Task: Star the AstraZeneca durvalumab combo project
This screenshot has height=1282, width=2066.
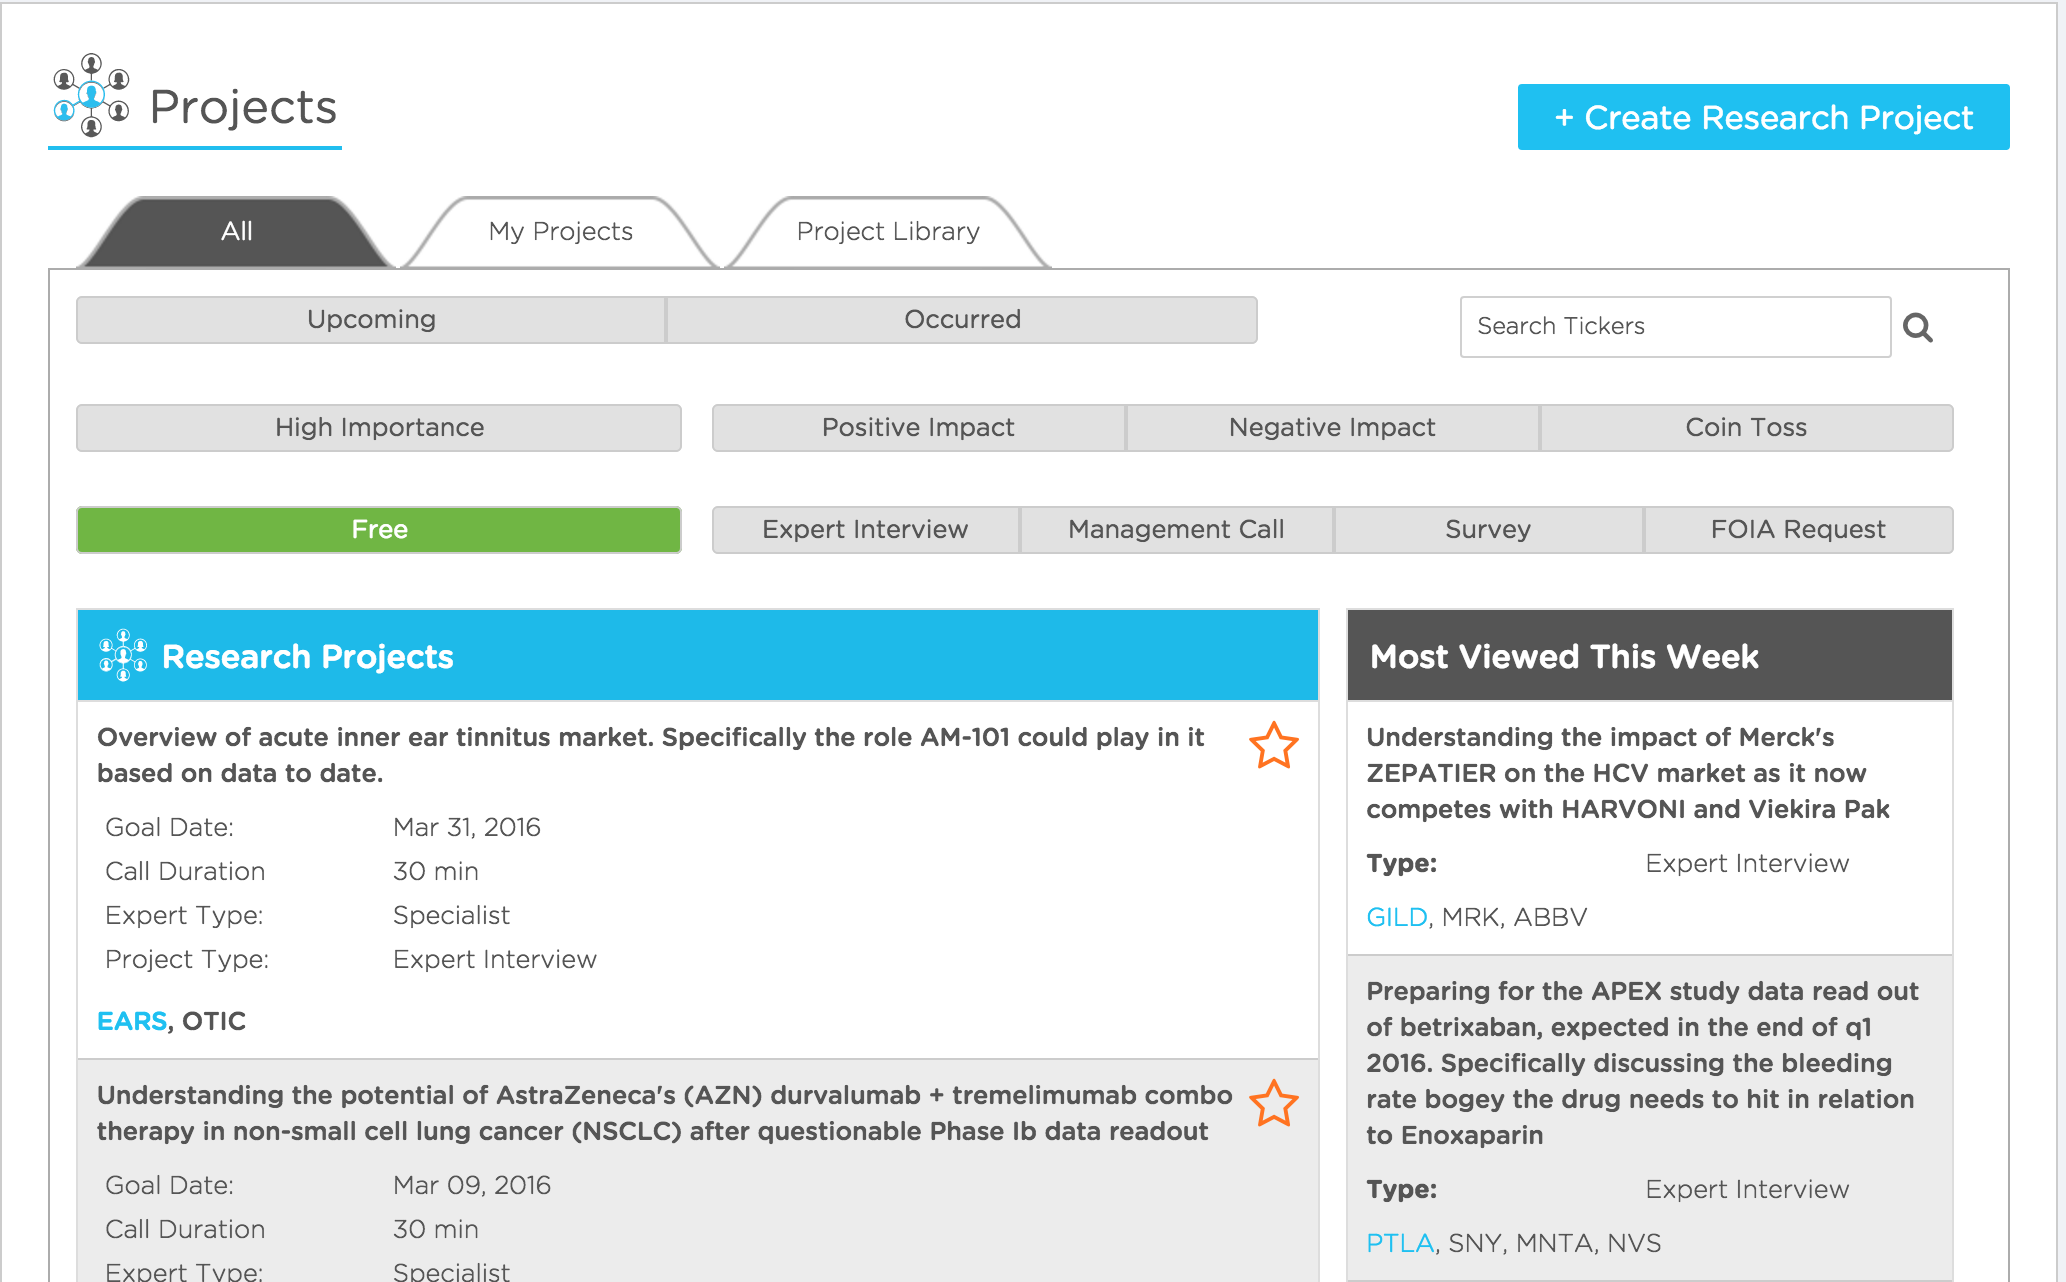Action: pyautogui.click(x=1275, y=1104)
